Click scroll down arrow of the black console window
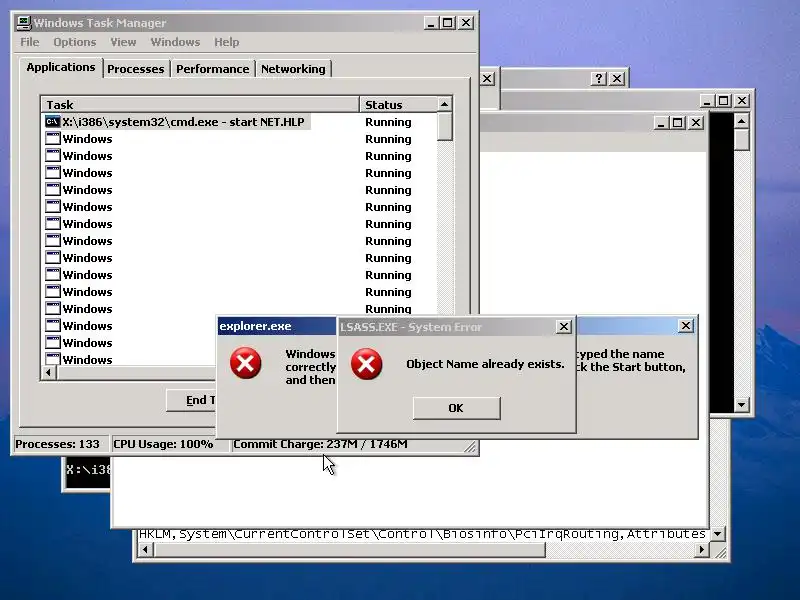Screen dimensions: 800x600 741,405
